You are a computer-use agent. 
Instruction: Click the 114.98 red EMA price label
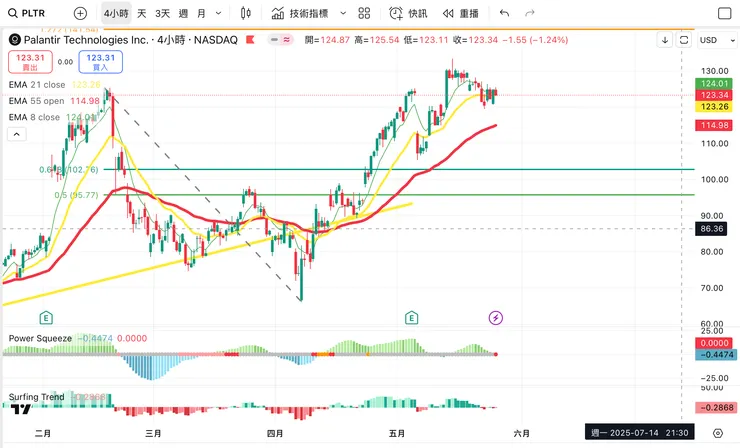tap(714, 126)
